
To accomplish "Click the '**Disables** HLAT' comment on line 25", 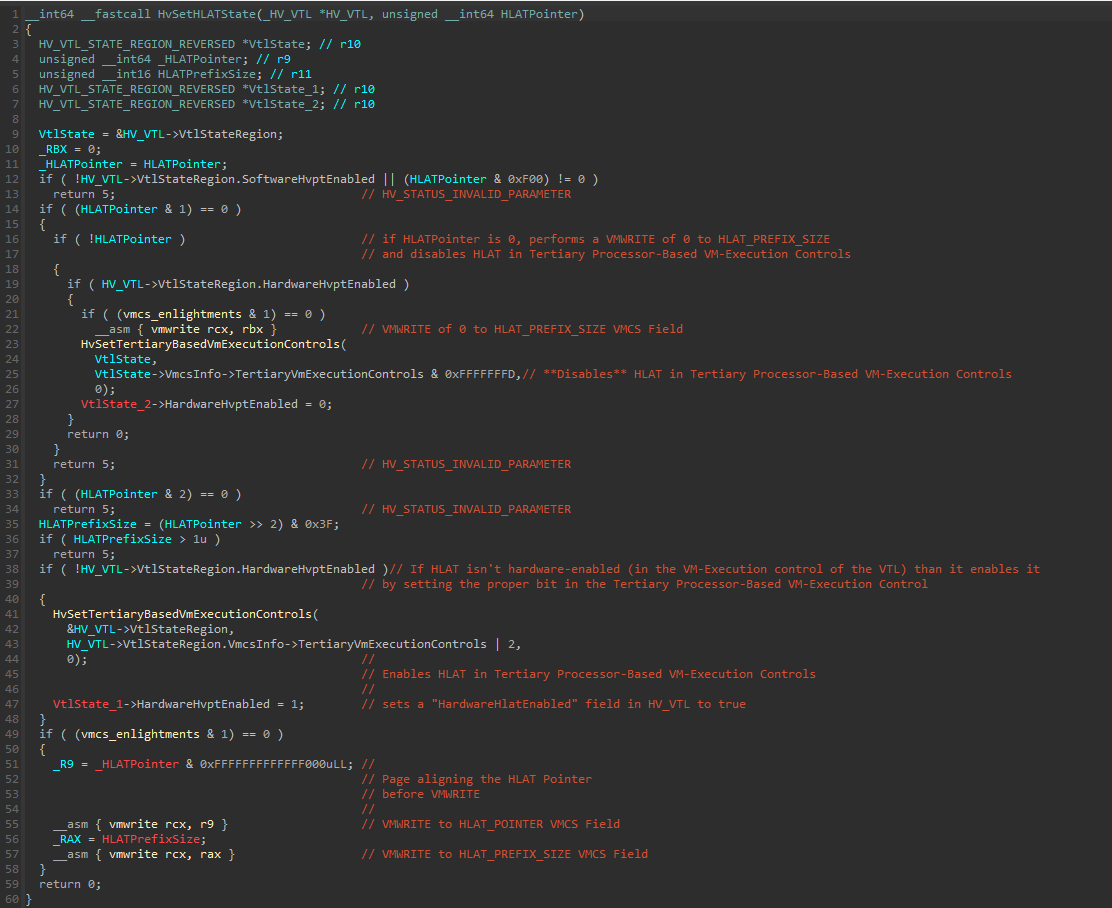I will (x=767, y=374).
